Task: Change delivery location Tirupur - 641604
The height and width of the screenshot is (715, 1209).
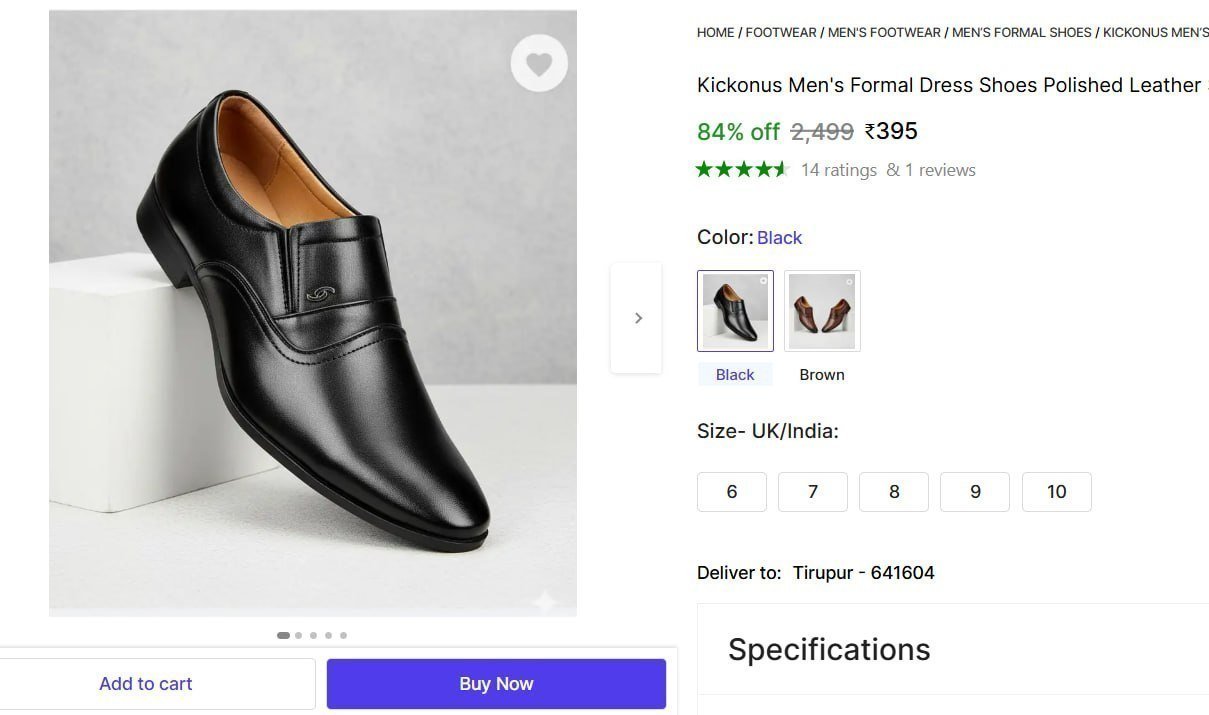Action: [x=864, y=573]
